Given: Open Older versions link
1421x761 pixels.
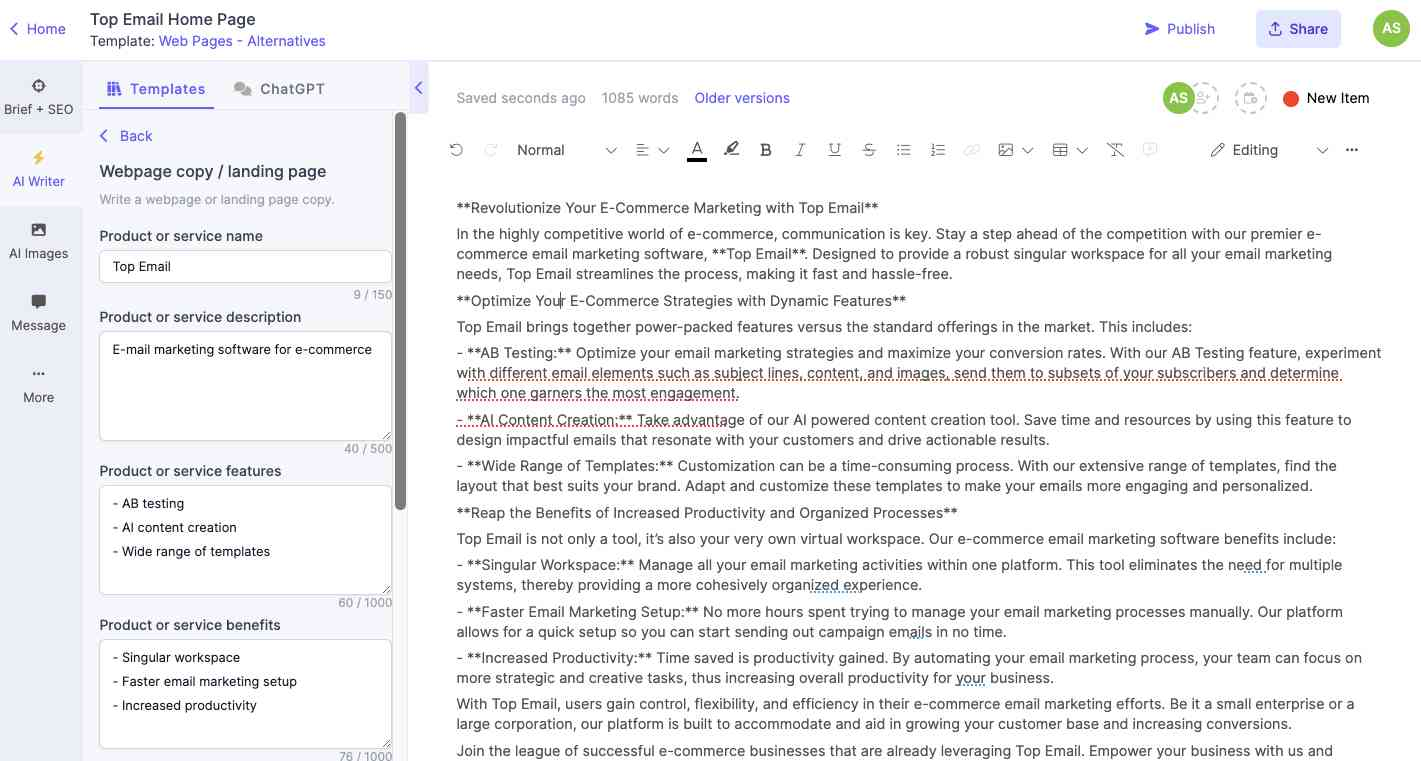Looking at the screenshot, I should 742,98.
